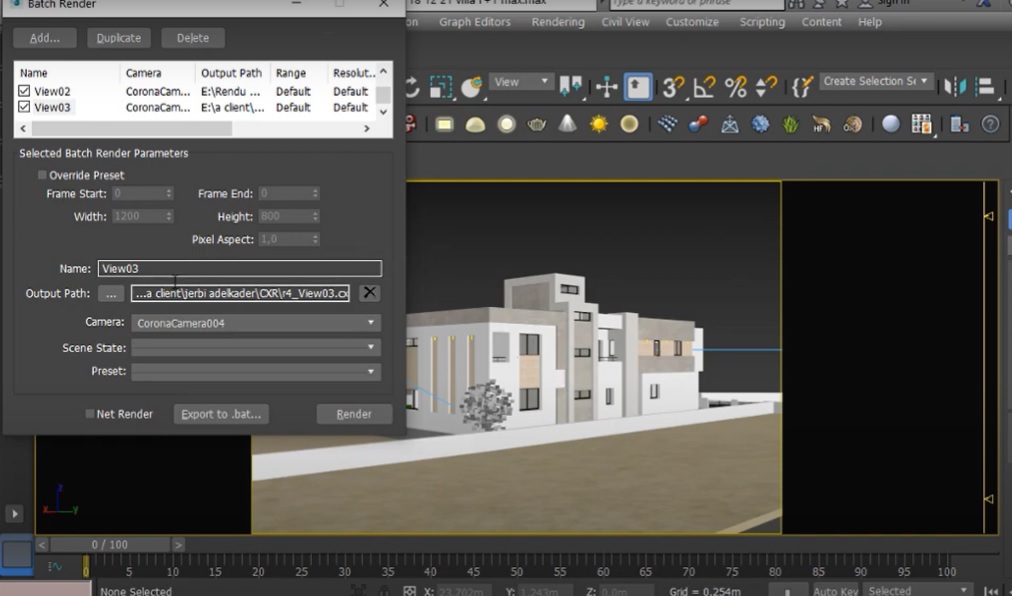Uncheck the View02 batch render checkbox
This screenshot has height=596, width=1012.
pyautogui.click(x=24, y=91)
